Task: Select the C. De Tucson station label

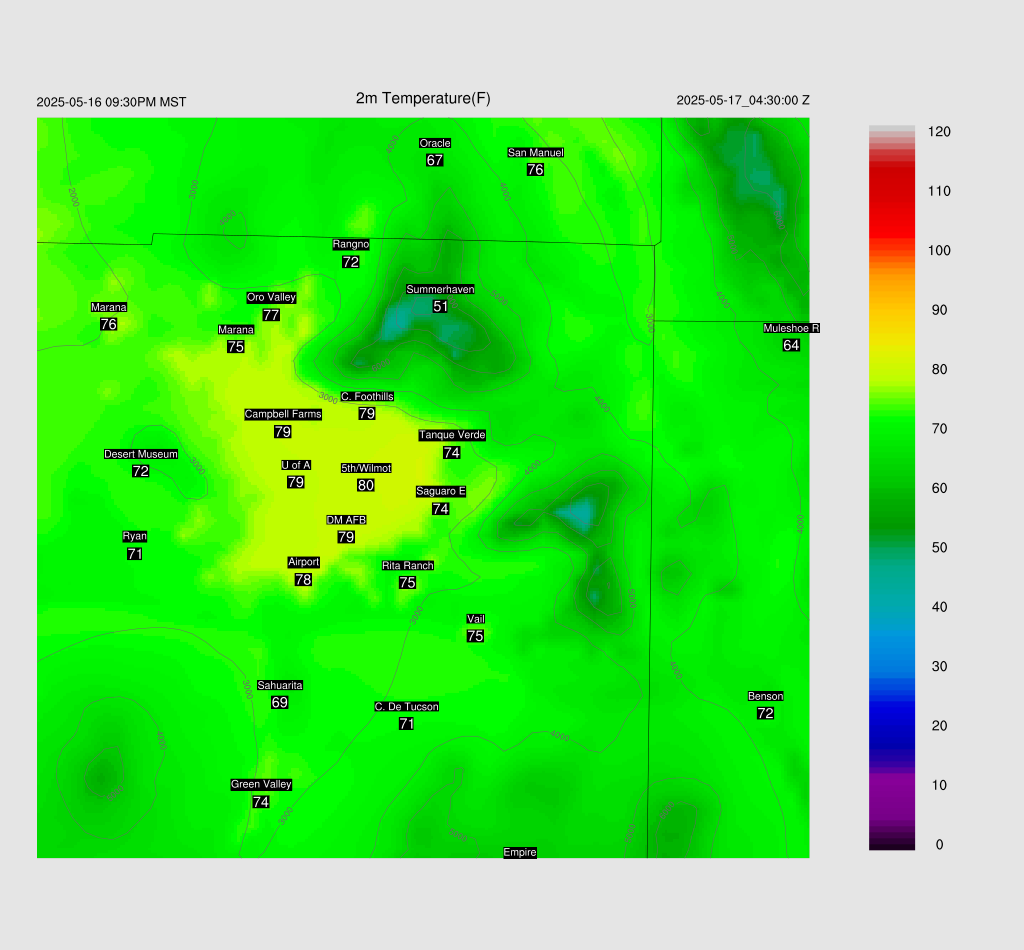Action: (407, 706)
